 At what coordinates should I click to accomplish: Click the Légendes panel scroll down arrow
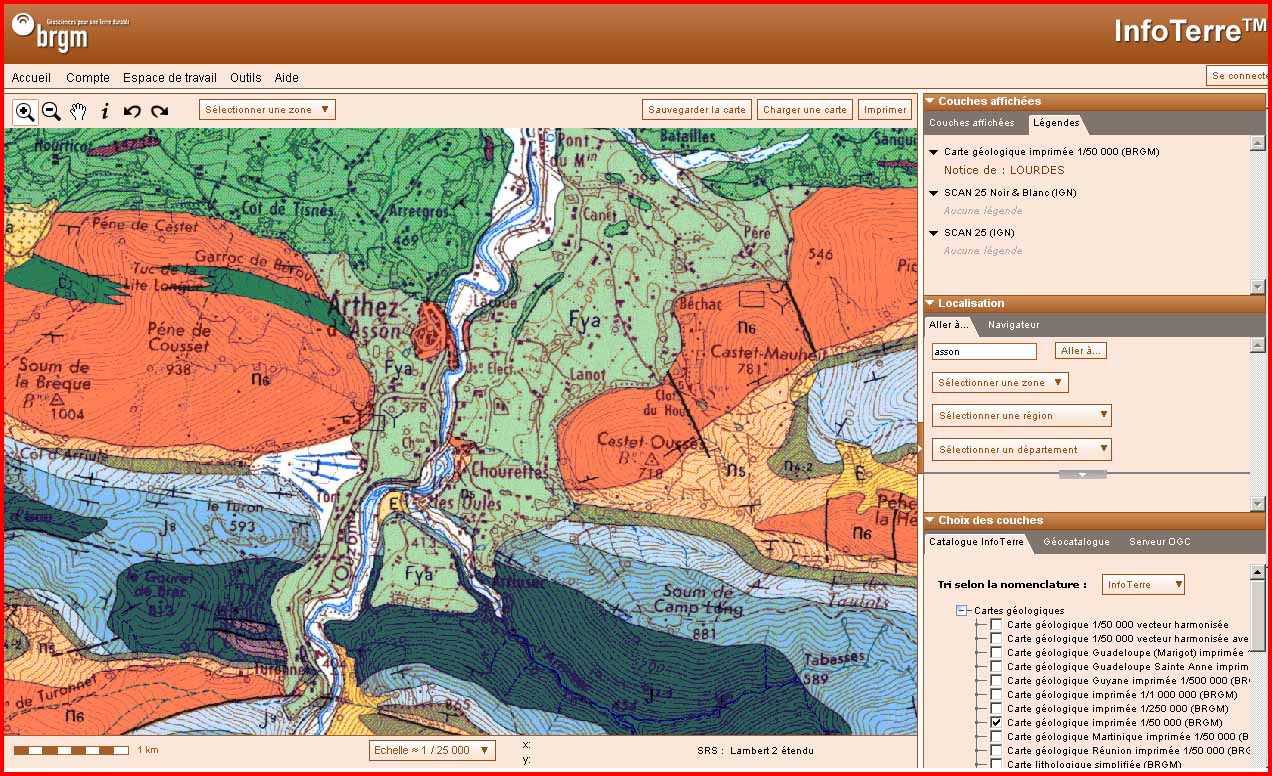tap(1258, 286)
